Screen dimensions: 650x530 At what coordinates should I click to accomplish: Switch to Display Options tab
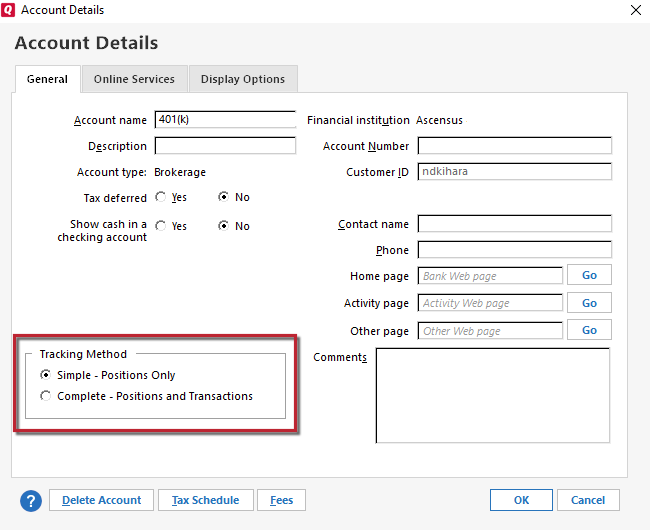click(243, 79)
